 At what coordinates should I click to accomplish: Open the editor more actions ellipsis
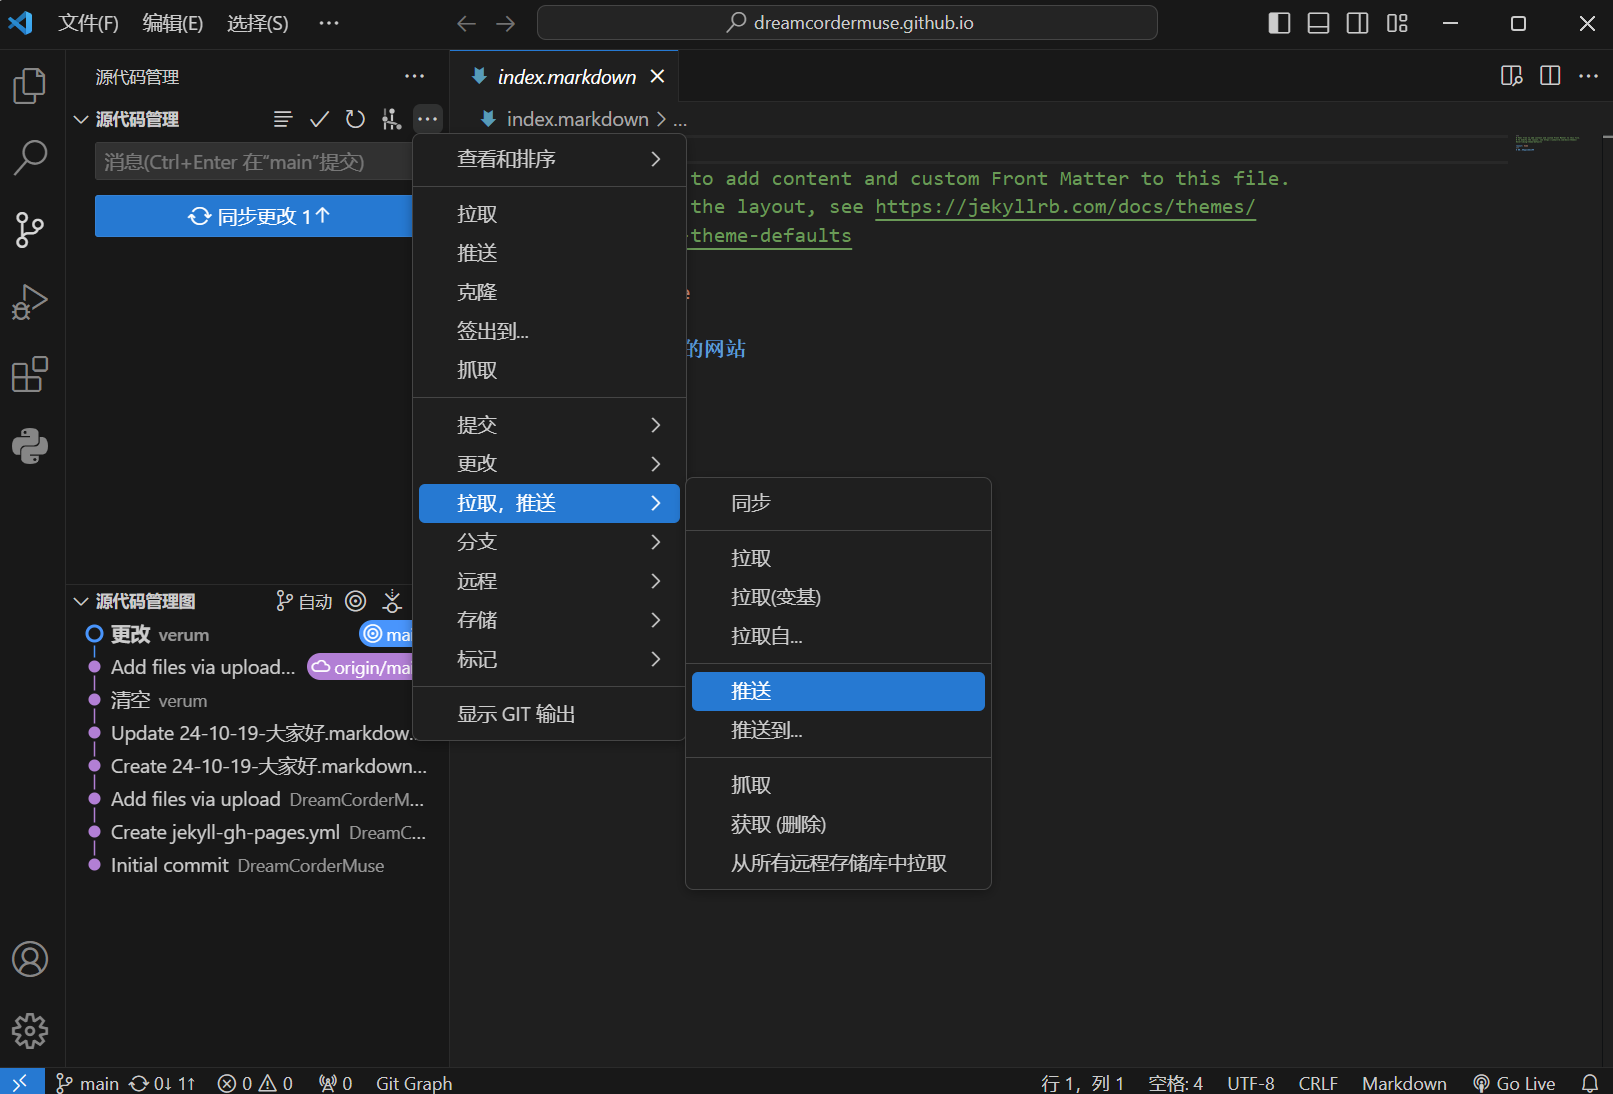click(x=1588, y=76)
